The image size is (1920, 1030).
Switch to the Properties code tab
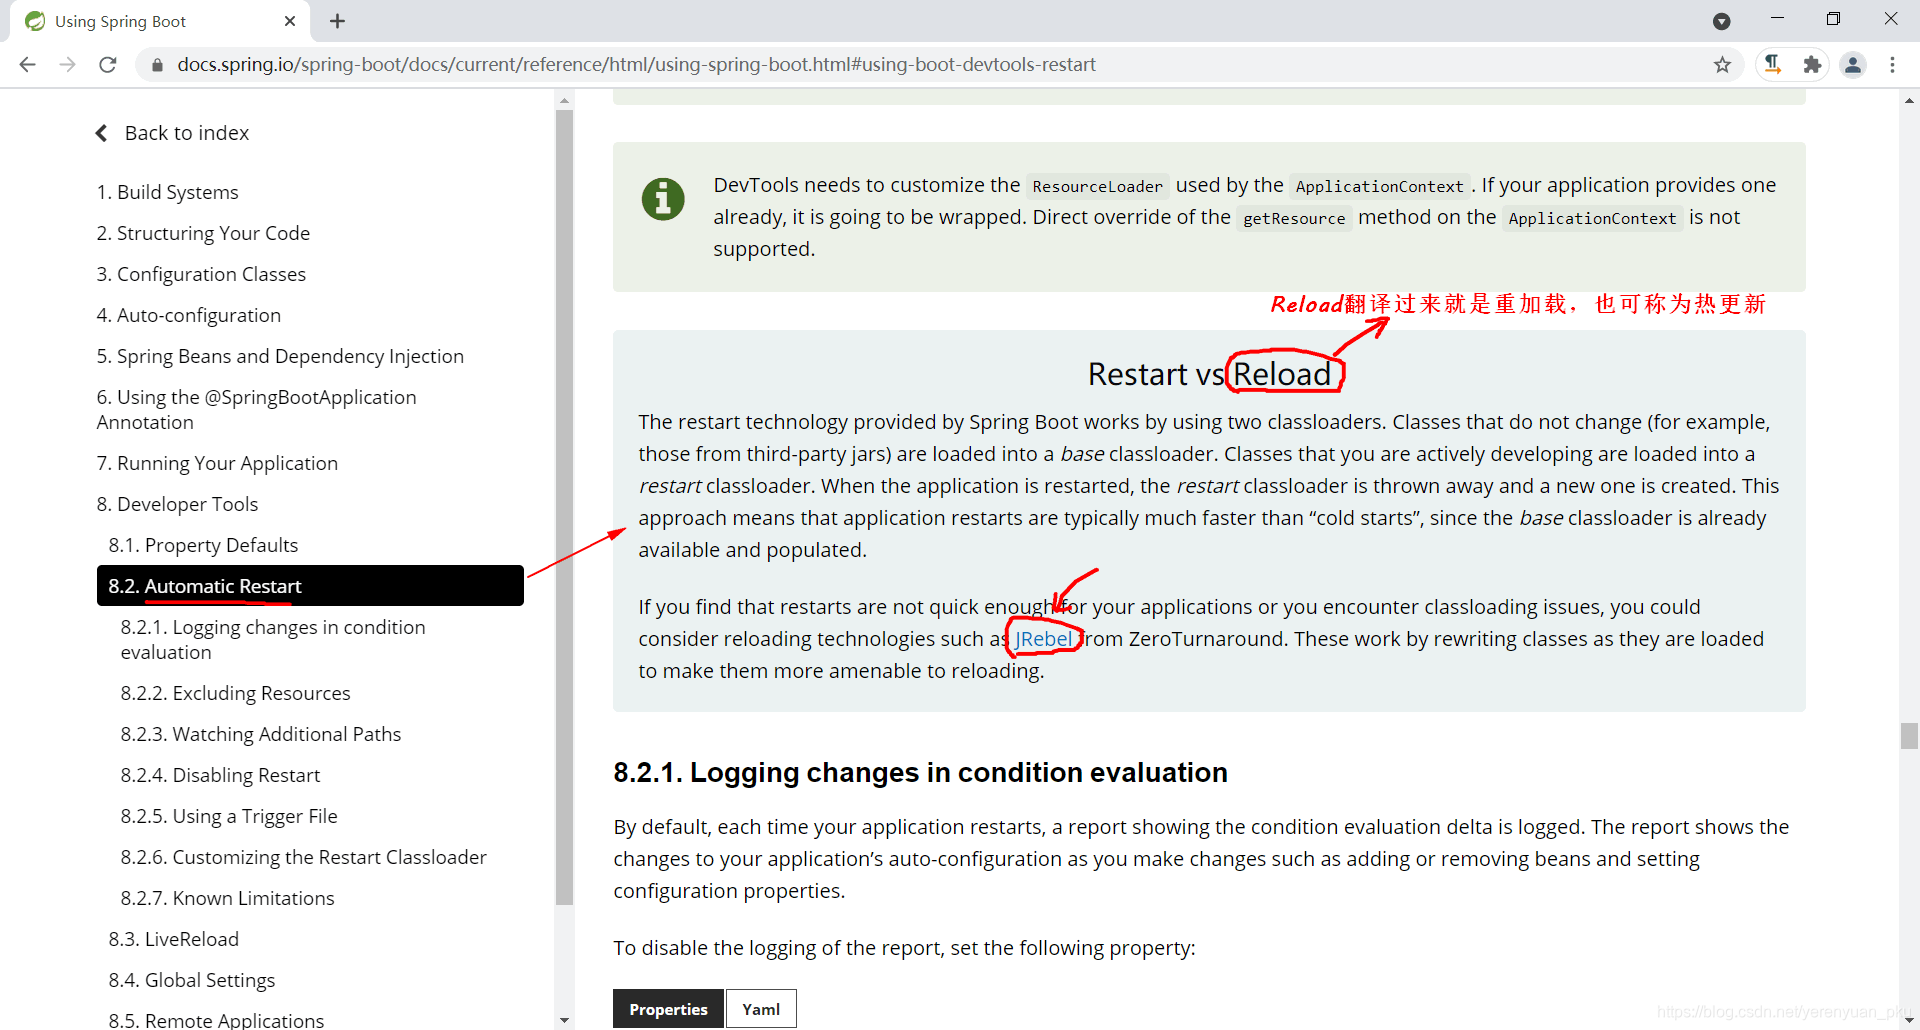click(668, 1009)
